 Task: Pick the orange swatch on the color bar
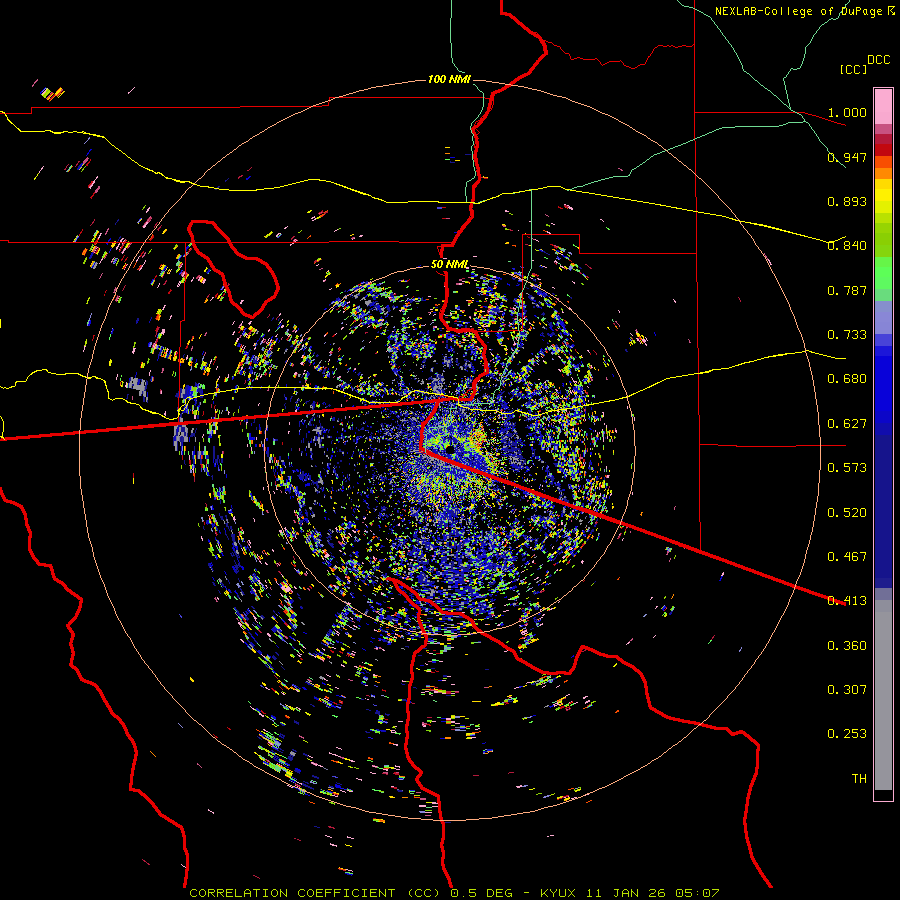click(883, 173)
